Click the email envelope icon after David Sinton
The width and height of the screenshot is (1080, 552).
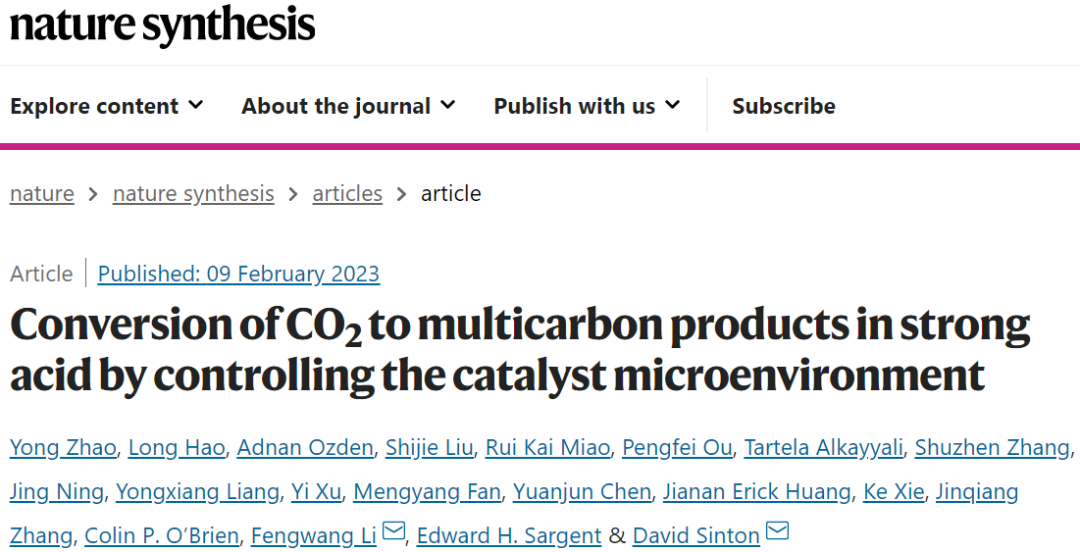click(777, 531)
